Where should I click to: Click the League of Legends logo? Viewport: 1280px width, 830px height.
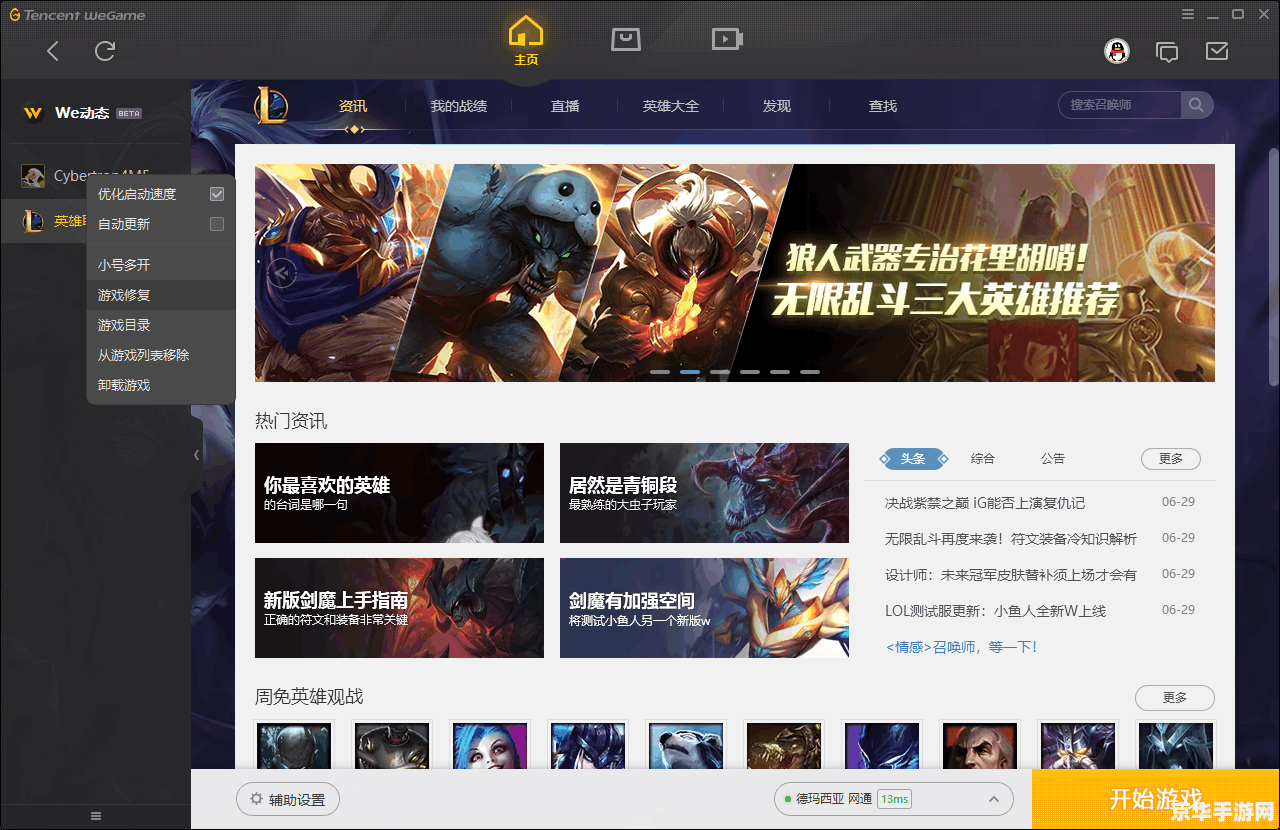point(271,106)
